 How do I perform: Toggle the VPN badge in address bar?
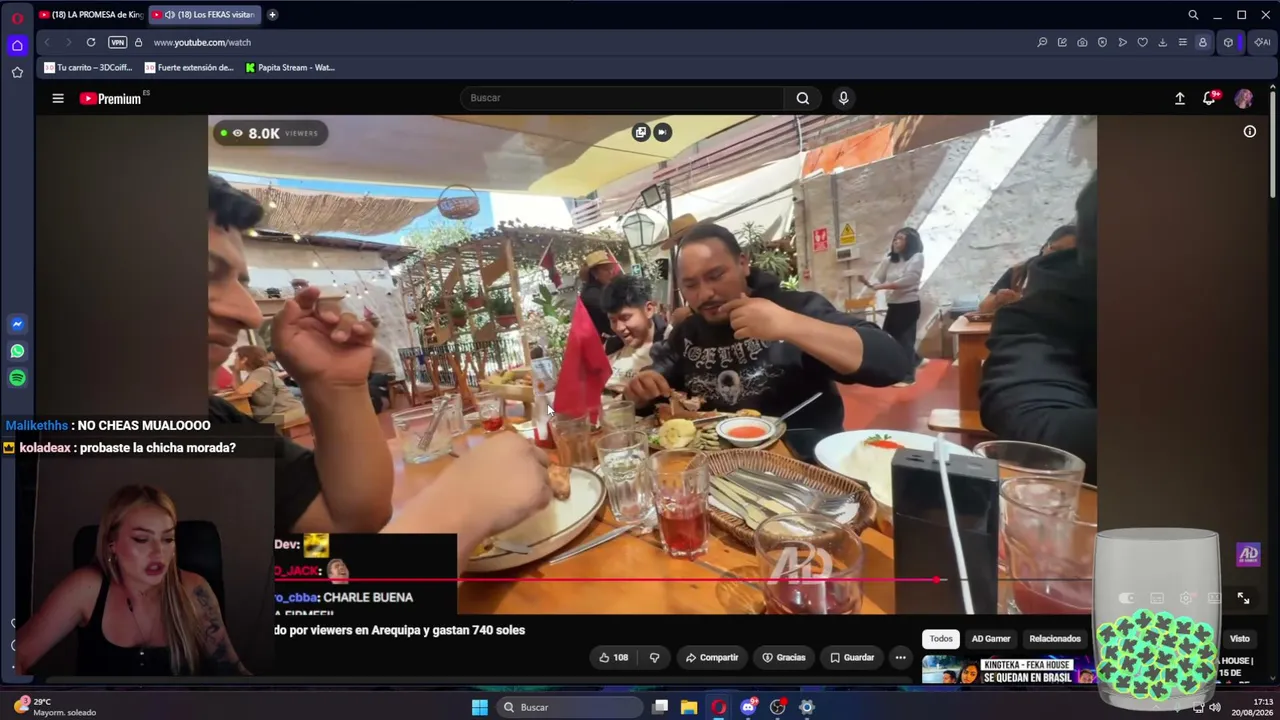coord(117,42)
